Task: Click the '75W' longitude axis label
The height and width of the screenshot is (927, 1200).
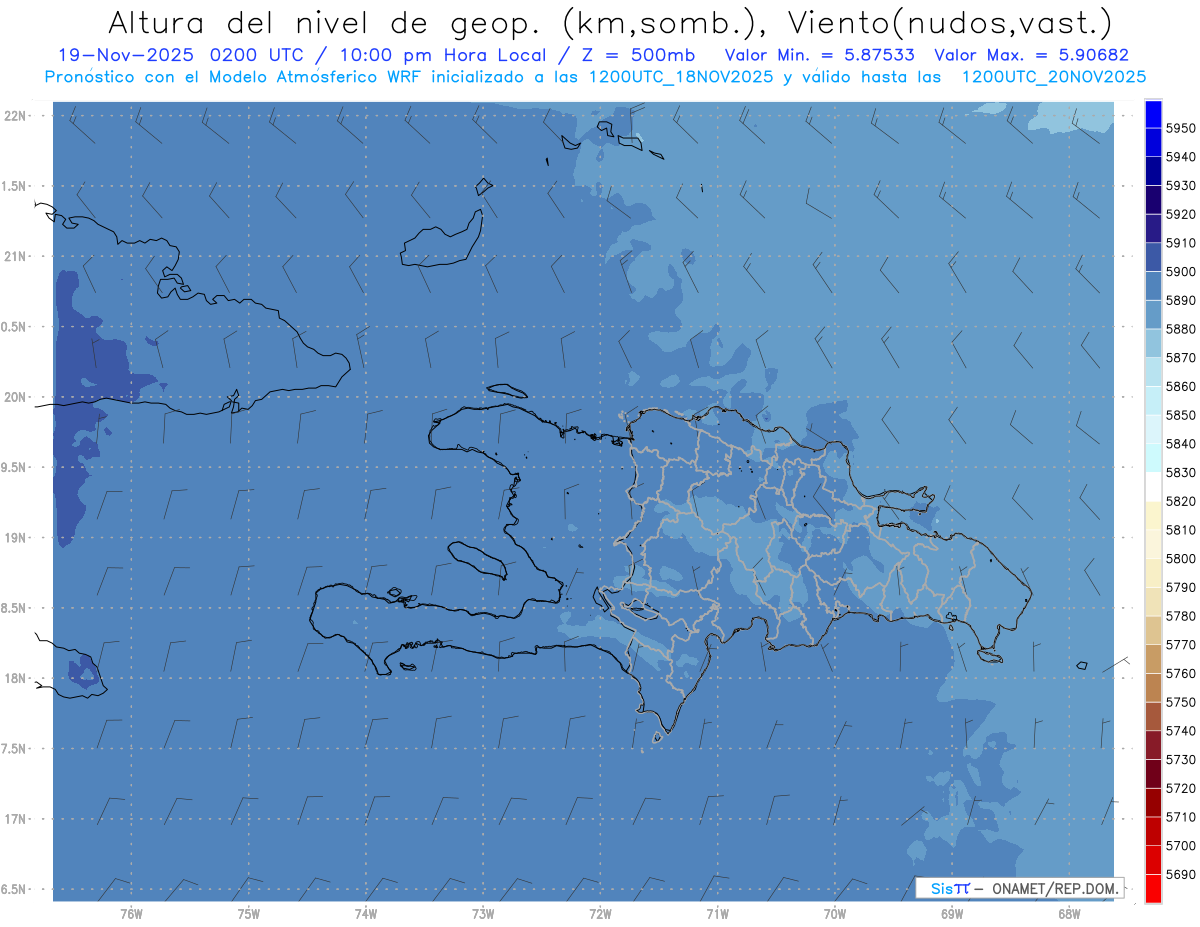Action: (x=249, y=913)
